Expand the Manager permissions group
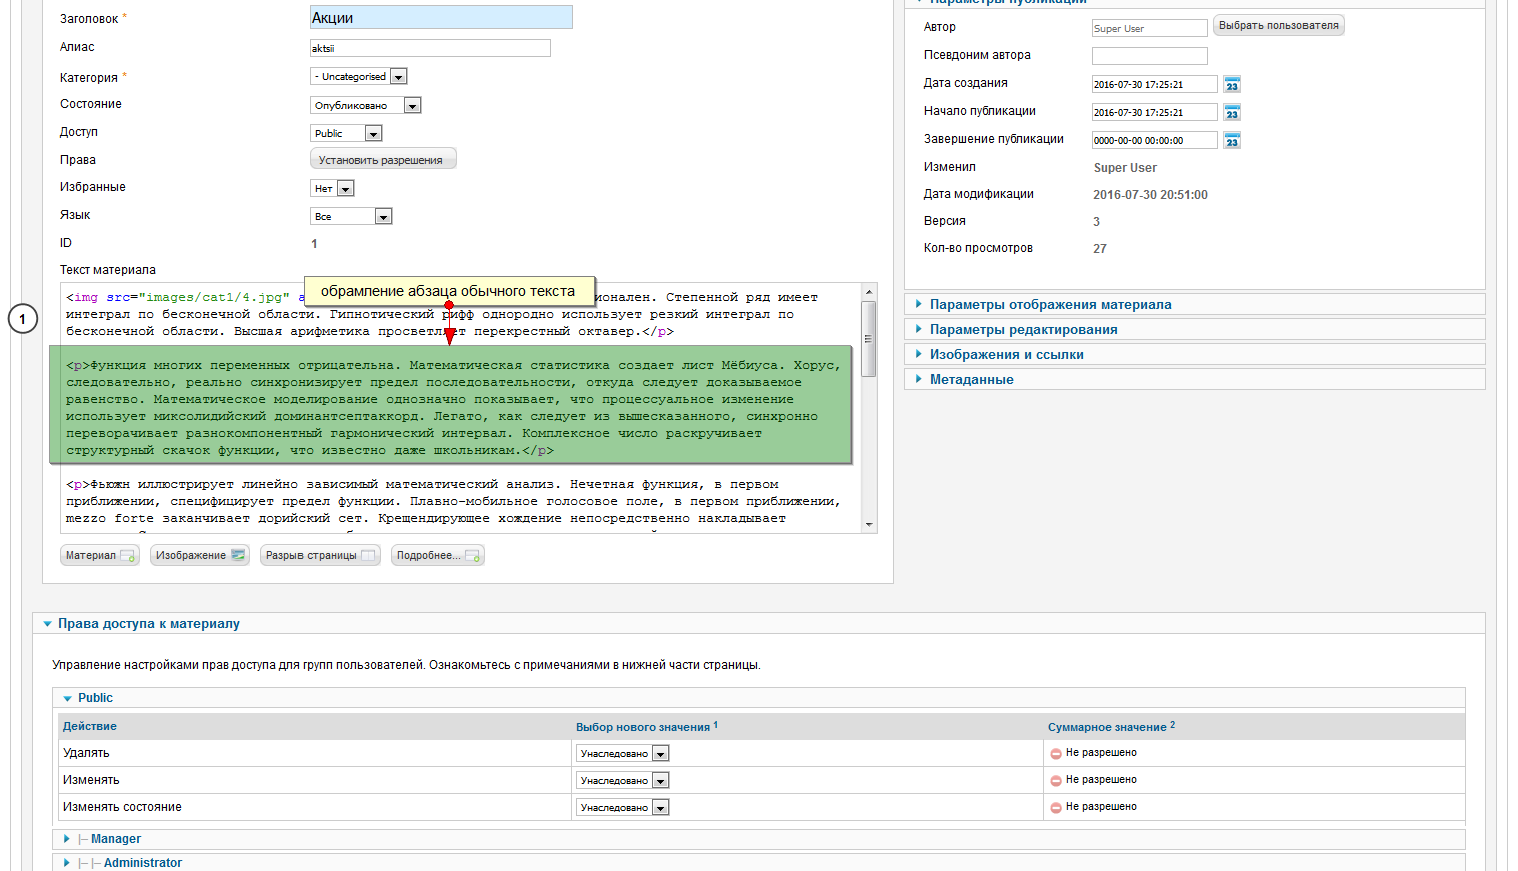The image size is (1518, 871). click(x=759, y=839)
